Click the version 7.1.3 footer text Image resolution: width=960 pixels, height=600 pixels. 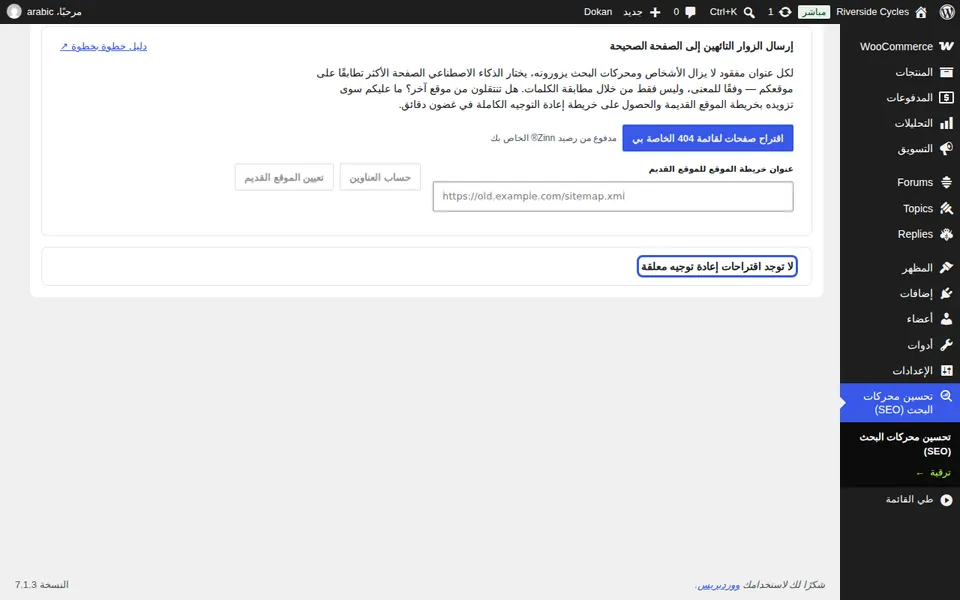pyautogui.click(x=42, y=585)
